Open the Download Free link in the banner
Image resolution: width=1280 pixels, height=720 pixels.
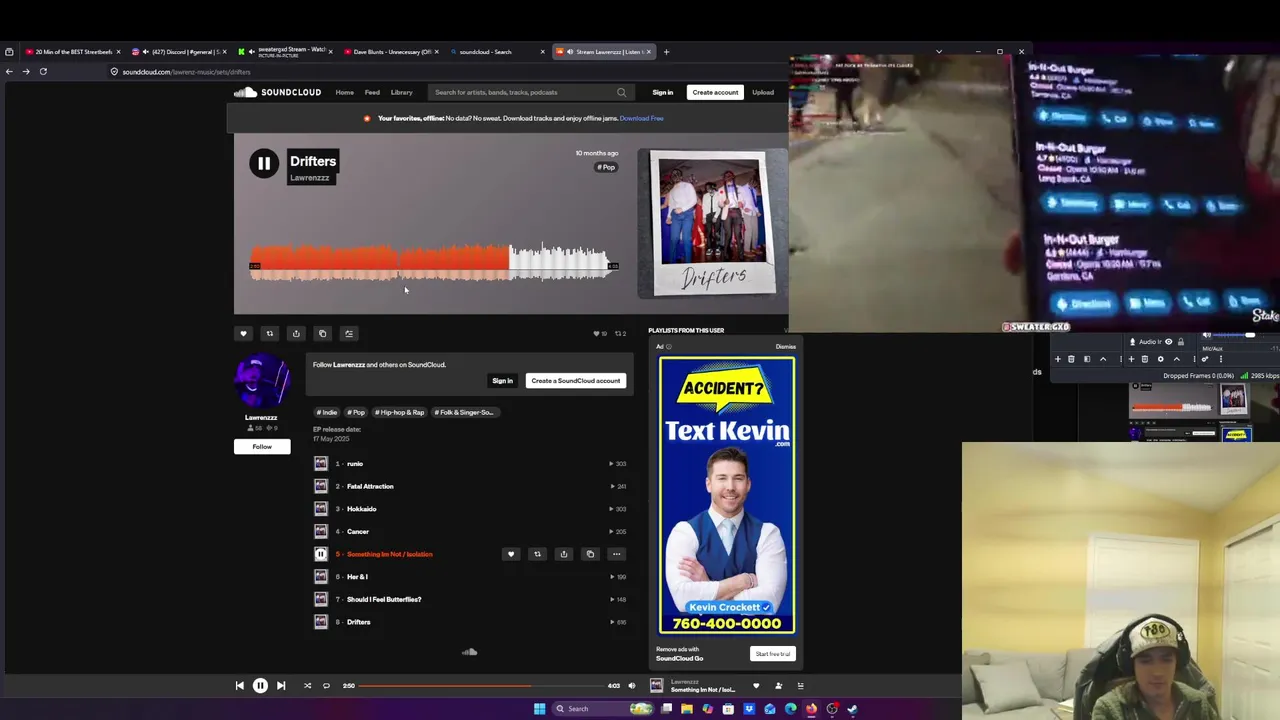(x=642, y=118)
